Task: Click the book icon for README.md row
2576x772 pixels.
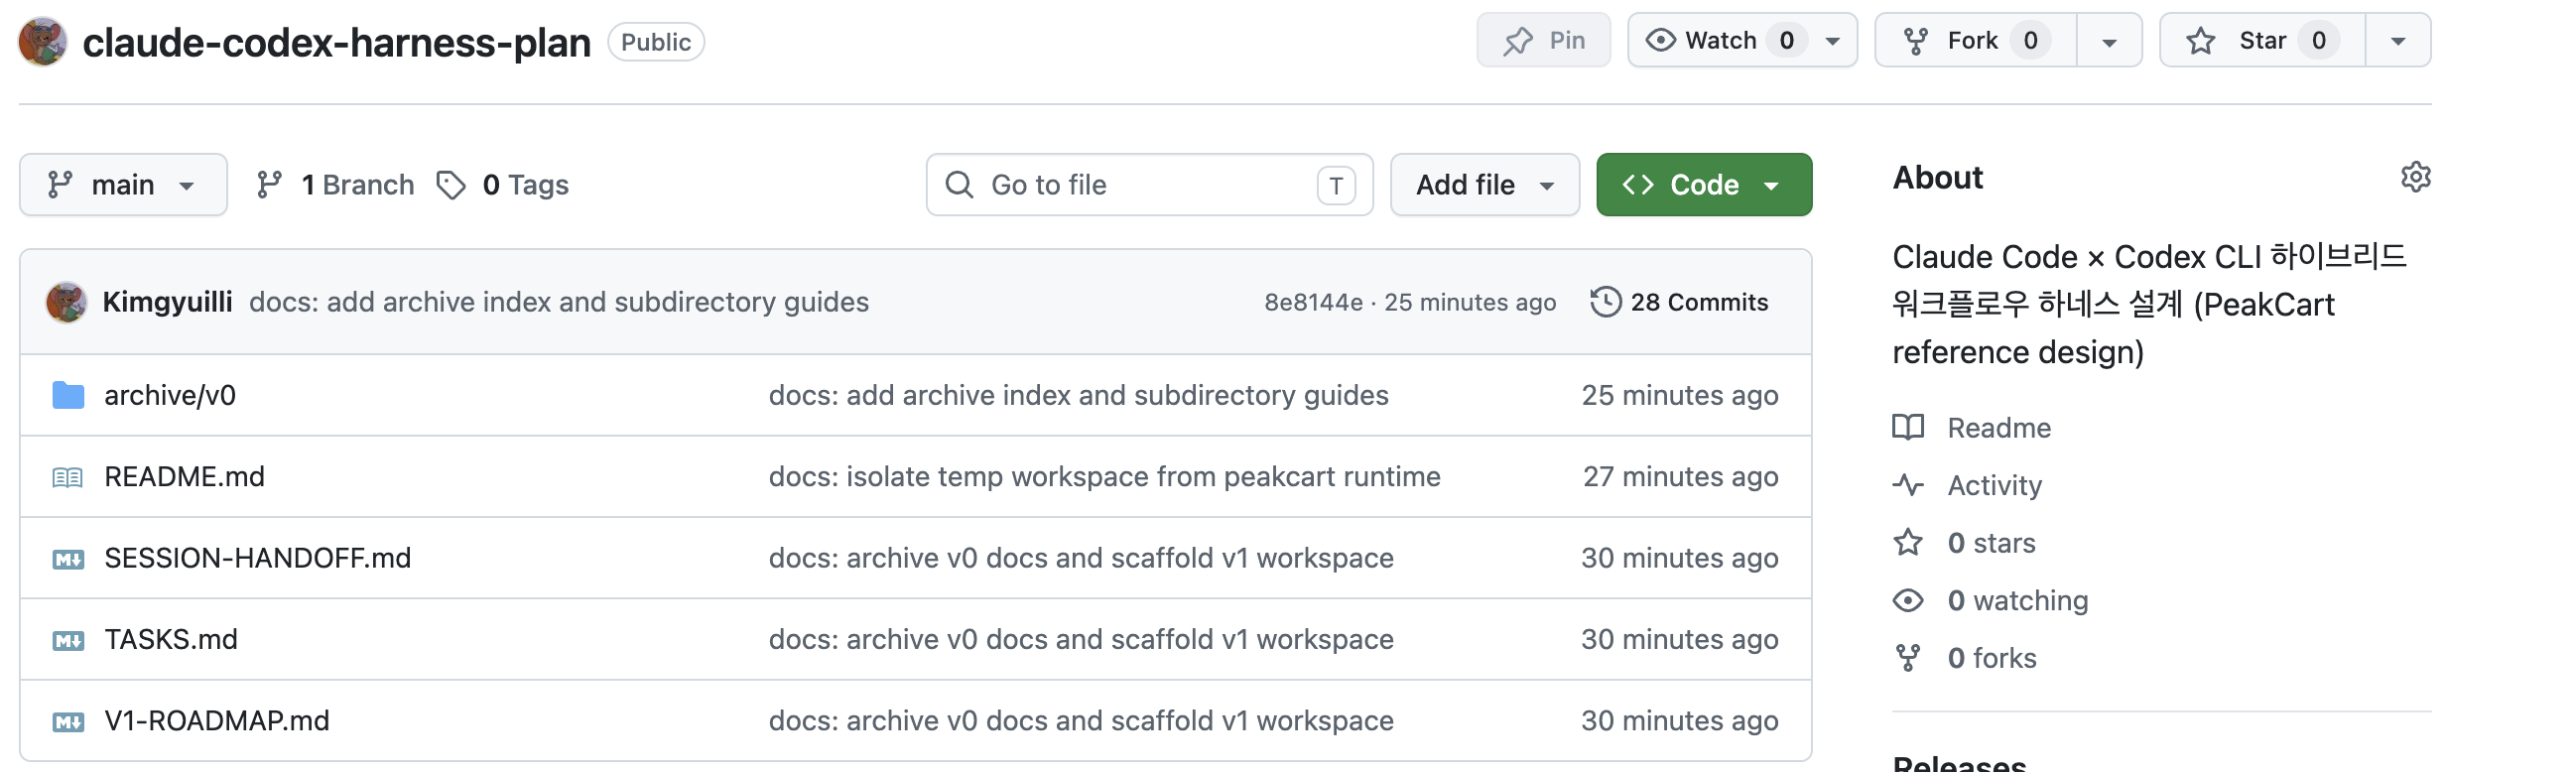Action: pyautogui.click(x=68, y=477)
